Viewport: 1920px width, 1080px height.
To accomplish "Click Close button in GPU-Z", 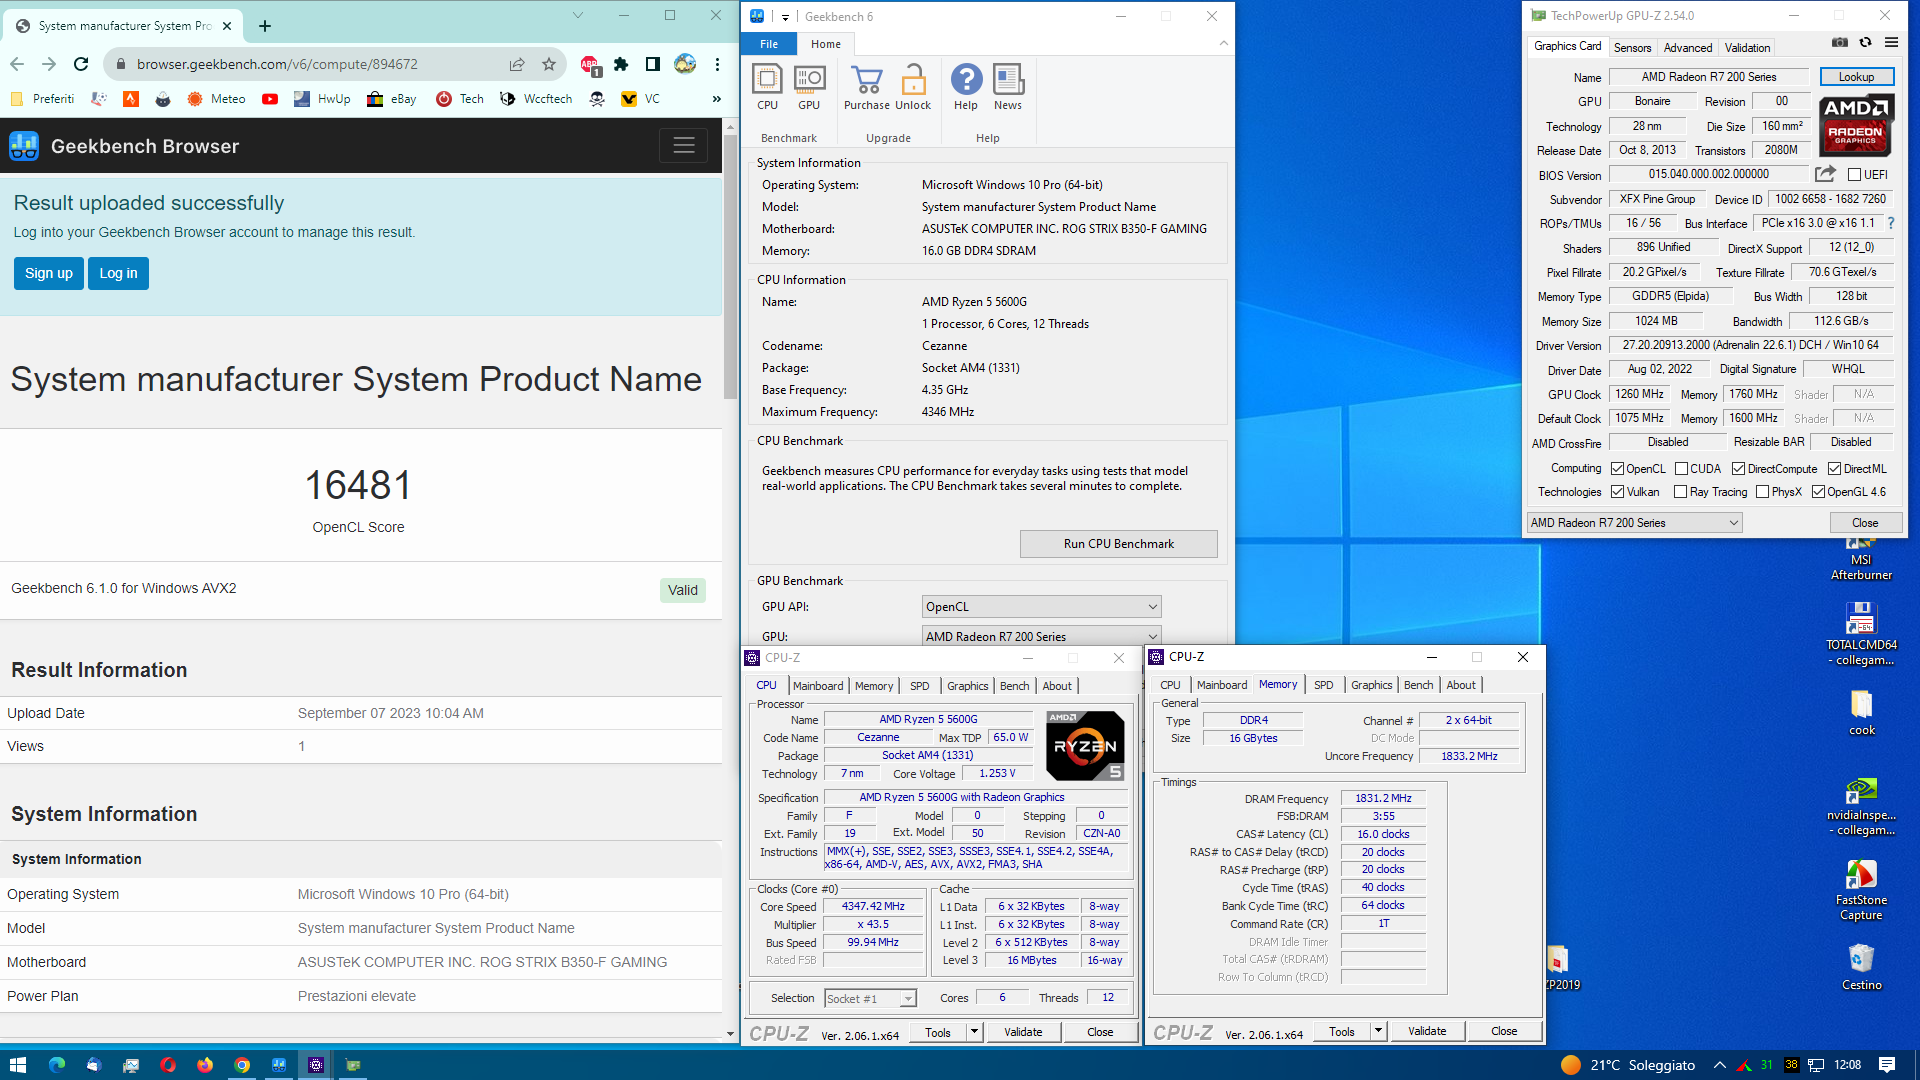I will pyautogui.click(x=1865, y=523).
